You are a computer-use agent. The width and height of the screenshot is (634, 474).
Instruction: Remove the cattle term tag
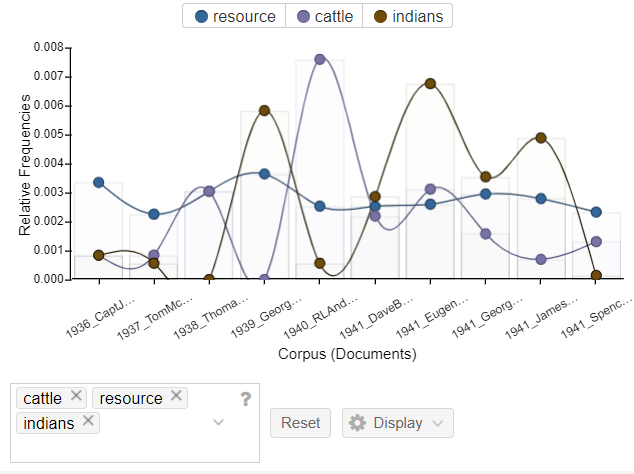(x=76, y=396)
